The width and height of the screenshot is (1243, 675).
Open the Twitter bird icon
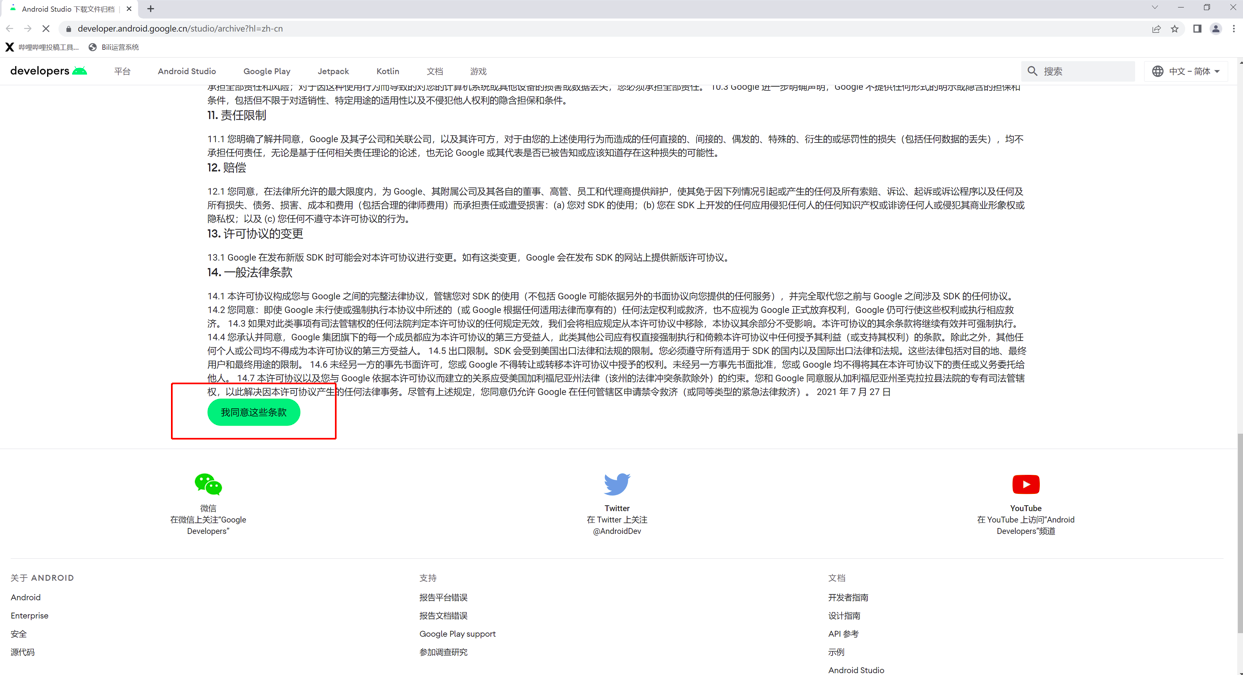(x=617, y=484)
